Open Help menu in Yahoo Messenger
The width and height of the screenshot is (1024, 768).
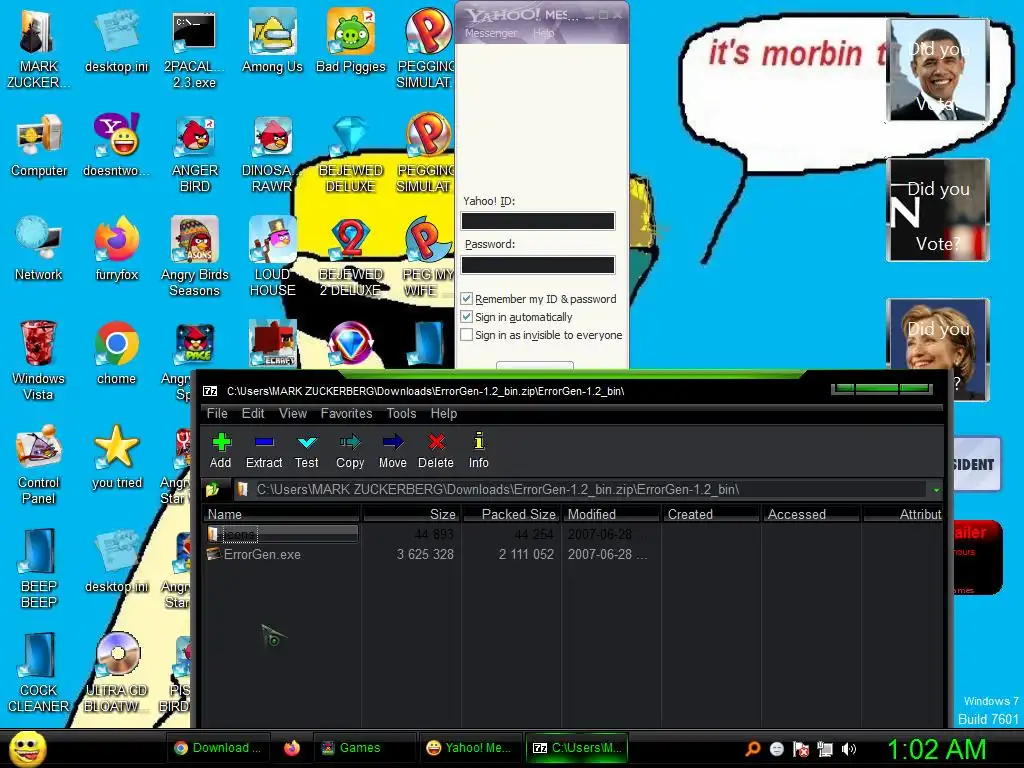click(x=543, y=33)
